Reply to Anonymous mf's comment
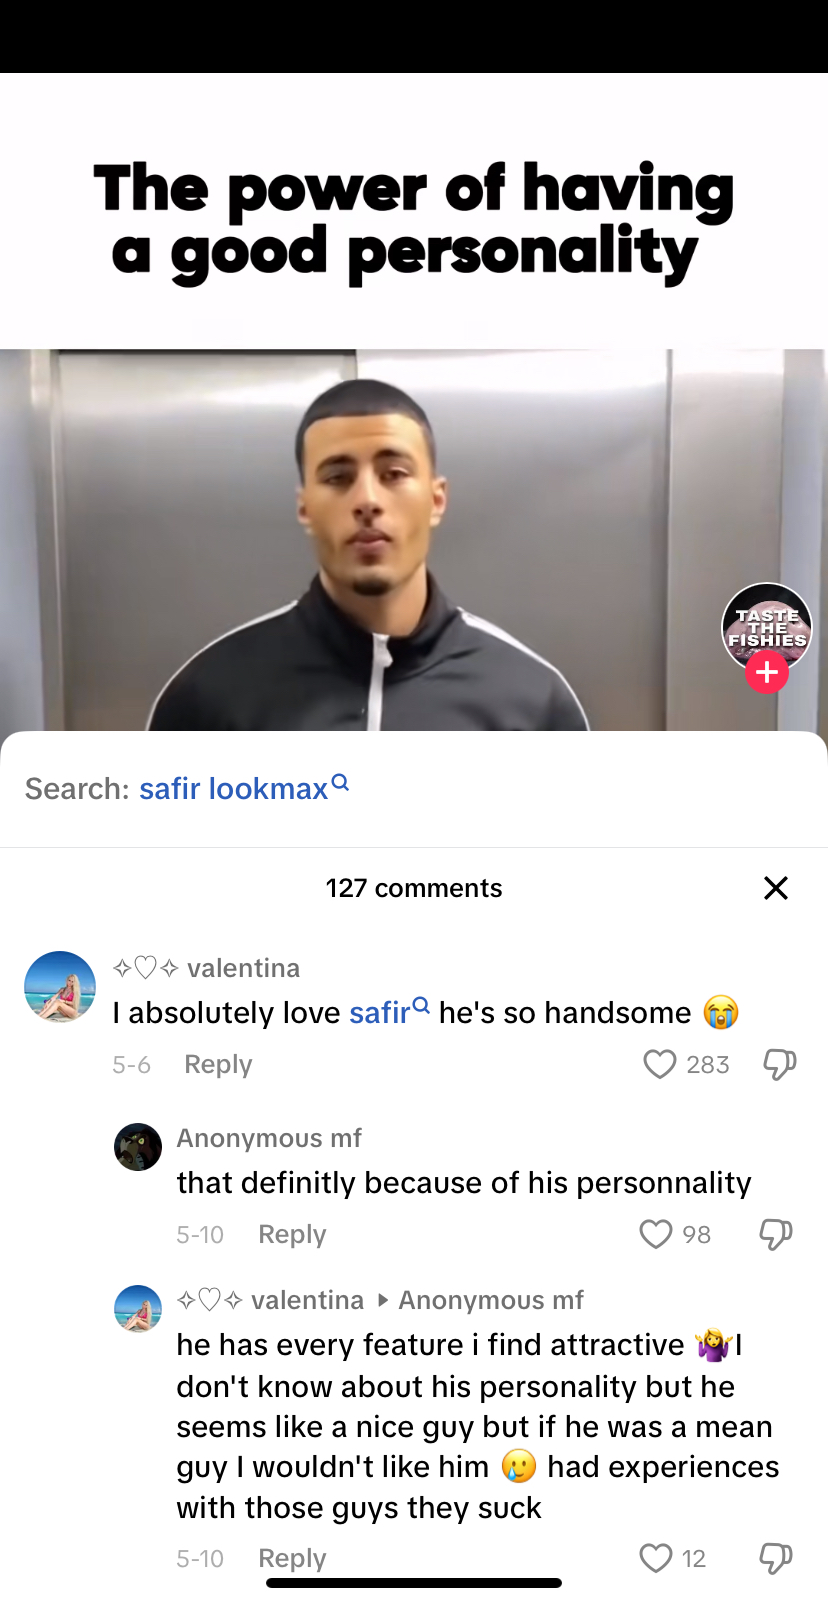This screenshot has height=1604, width=828. pos(292,1234)
